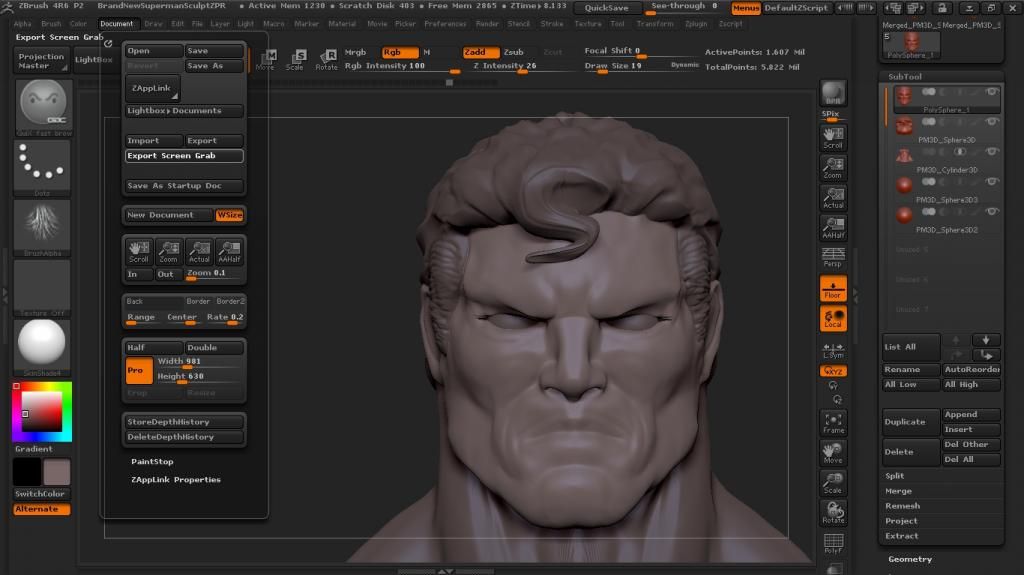
Task: Expand the Split section in SubTool
Action: pyautogui.click(x=894, y=476)
